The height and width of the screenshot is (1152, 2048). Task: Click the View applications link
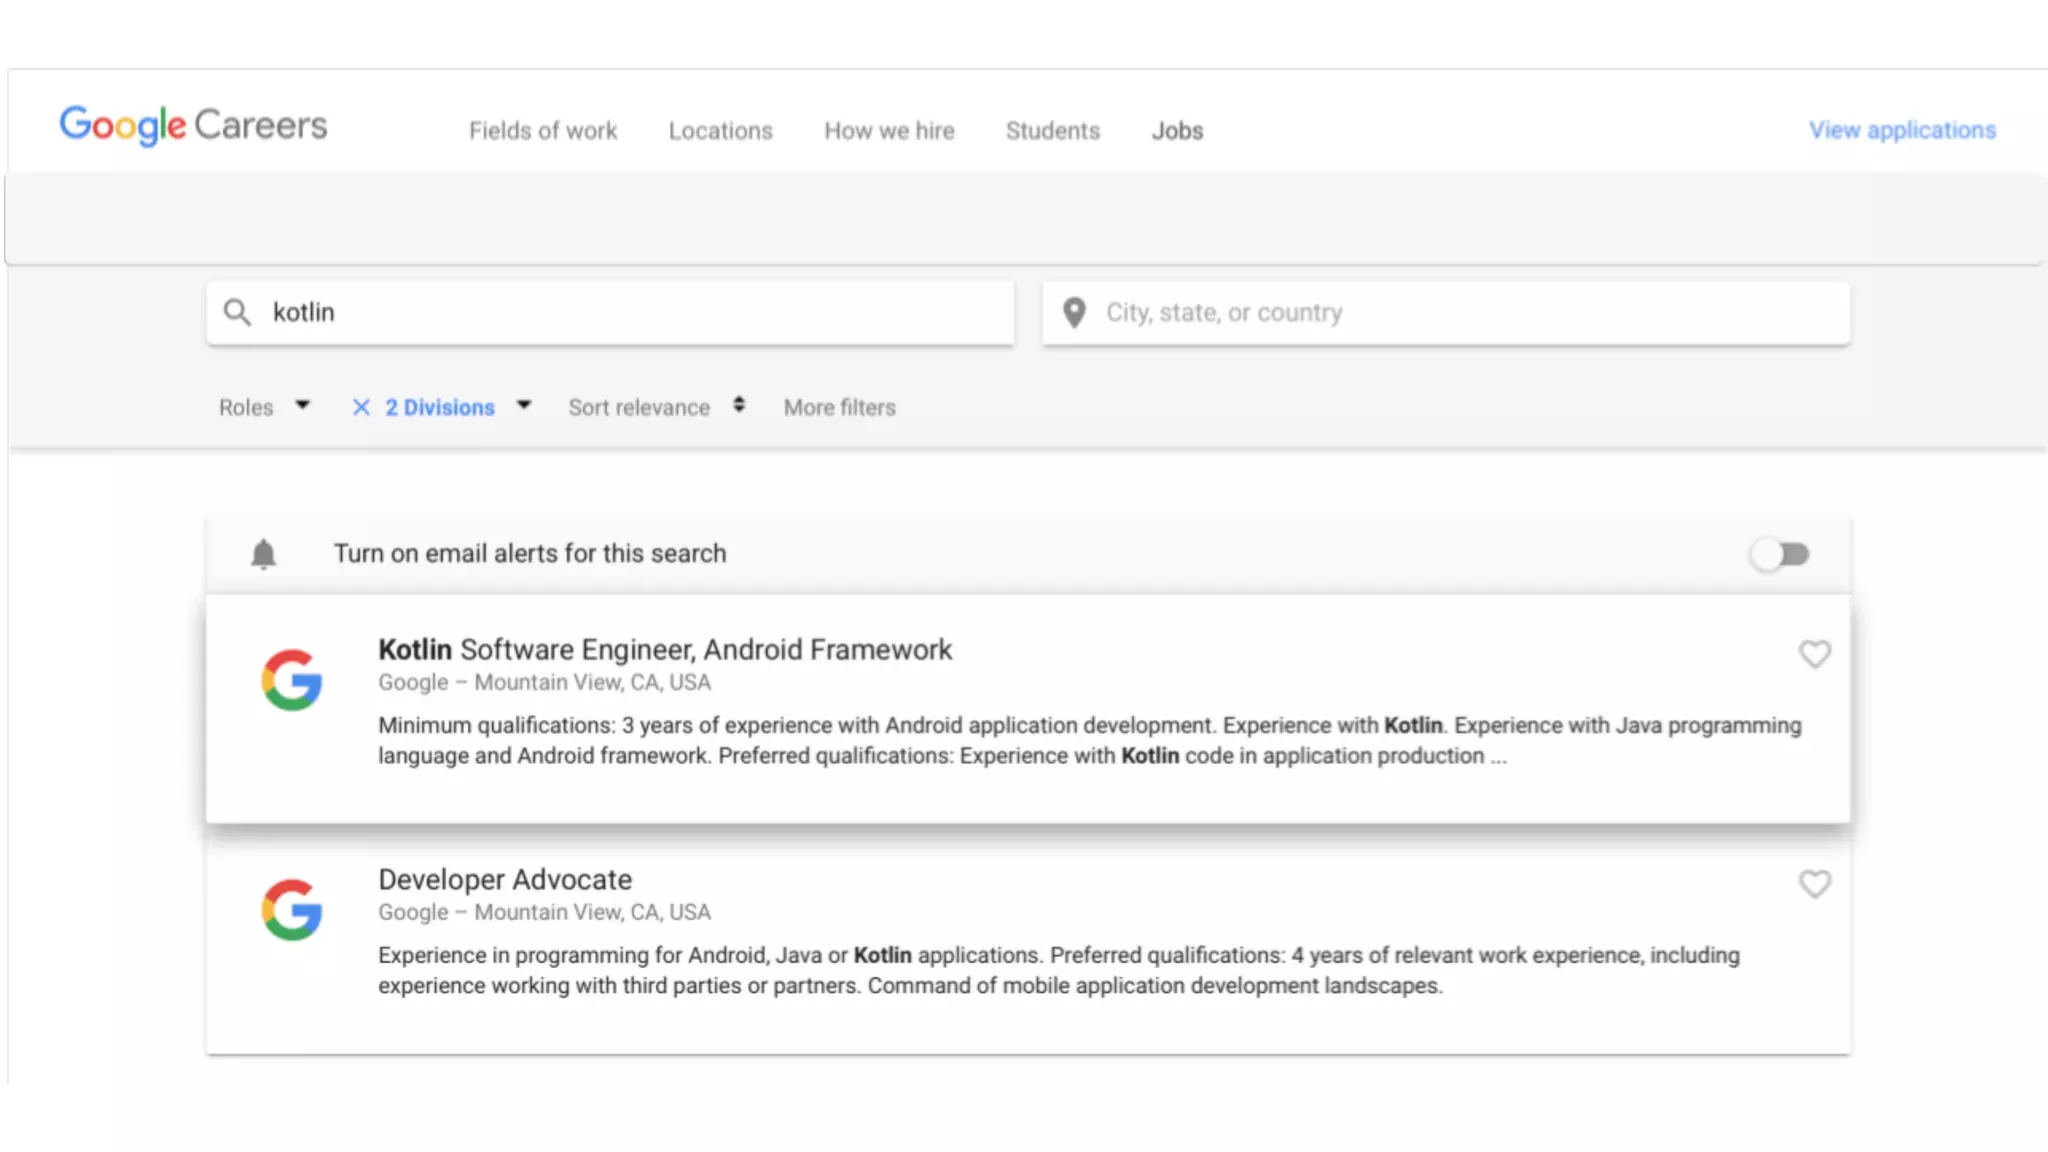click(x=1902, y=130)
